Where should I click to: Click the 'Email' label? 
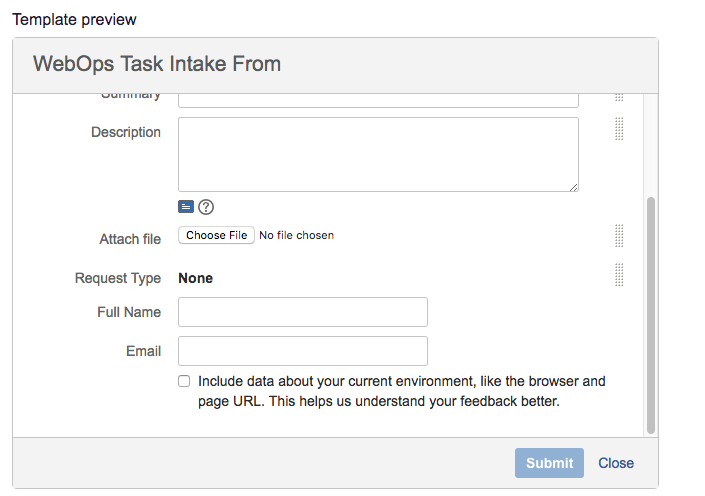[x=143, y=351]
